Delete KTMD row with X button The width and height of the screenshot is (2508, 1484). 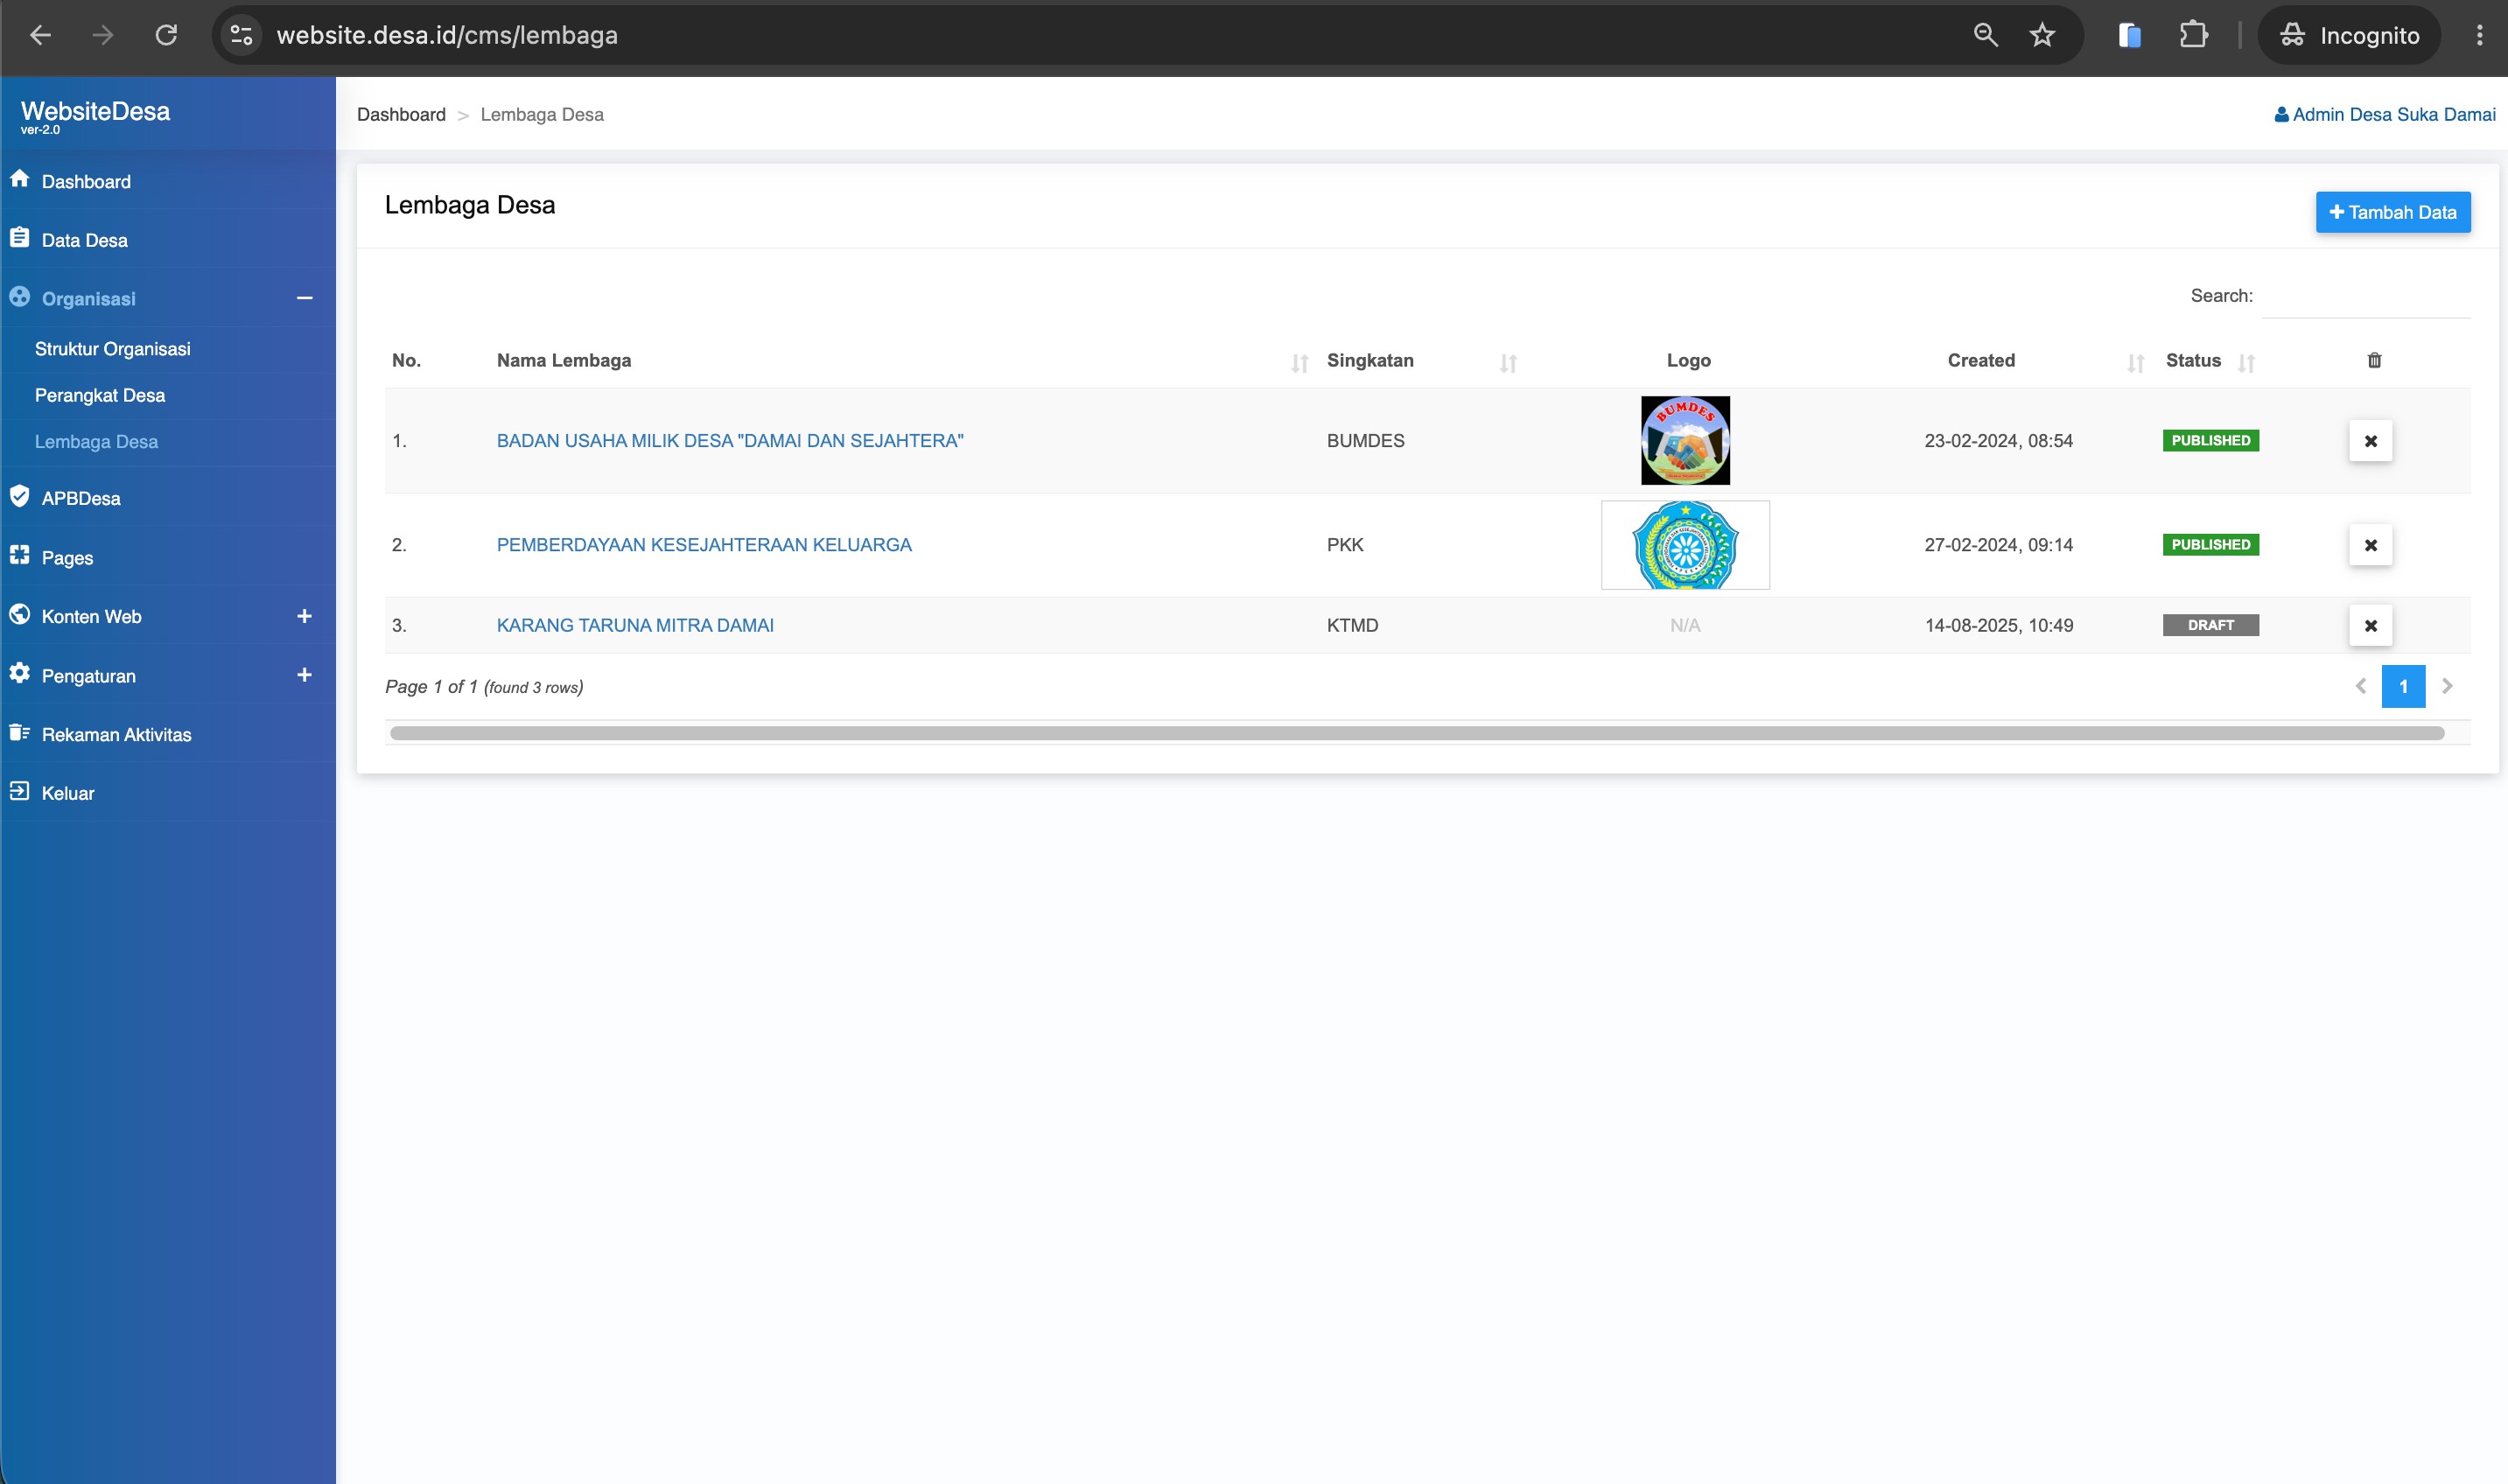click(2370, 625)
